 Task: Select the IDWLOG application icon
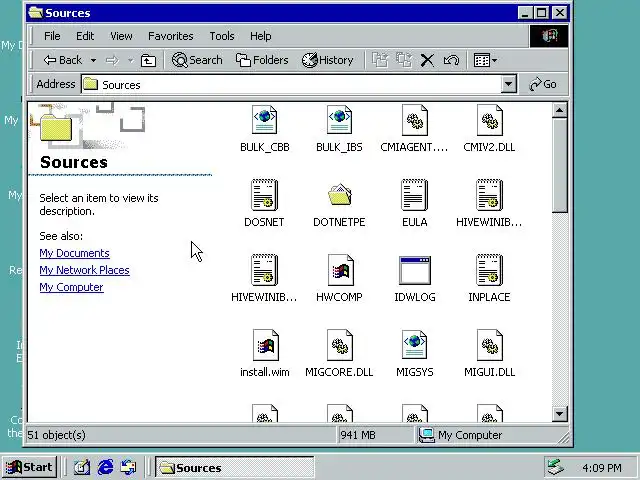click(414, 270)
